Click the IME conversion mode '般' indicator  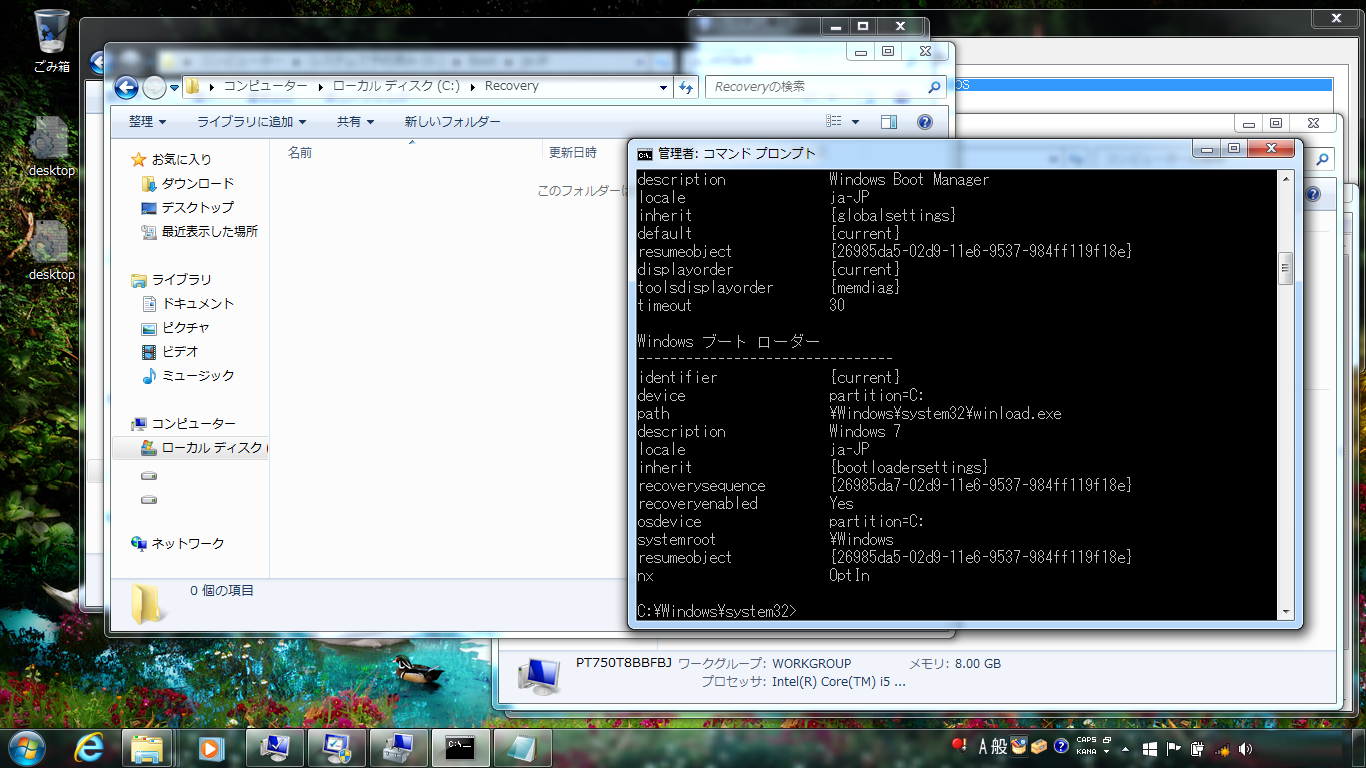pyautogui.click(x=1001, y=746)
